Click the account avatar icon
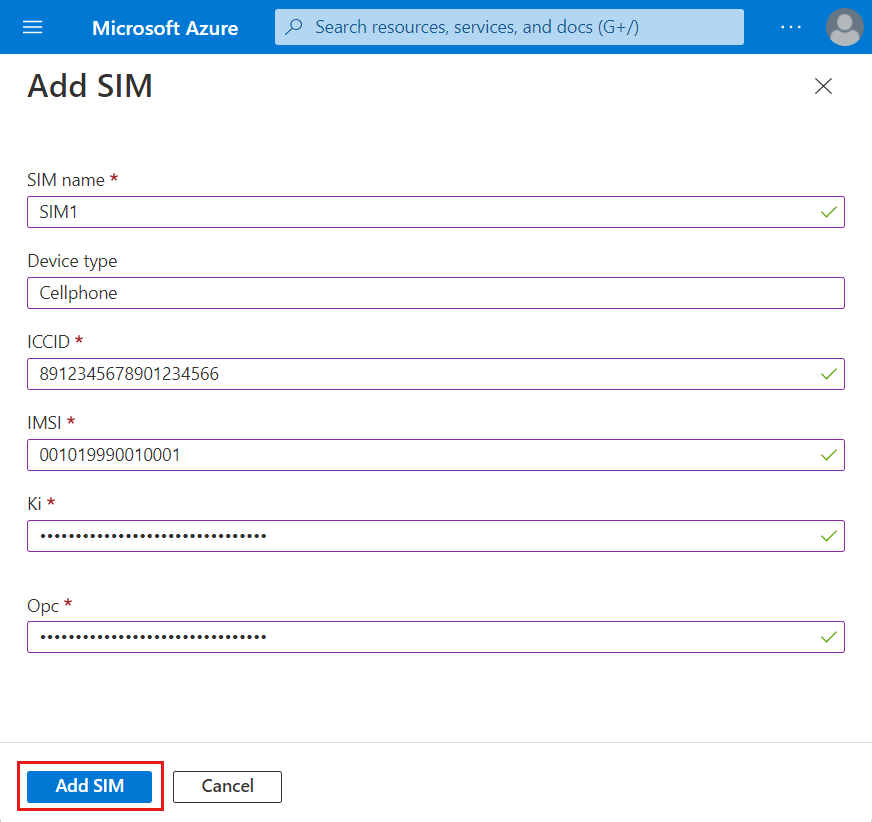This screenshot has height=822, width=872. click(x=844, y=27)
